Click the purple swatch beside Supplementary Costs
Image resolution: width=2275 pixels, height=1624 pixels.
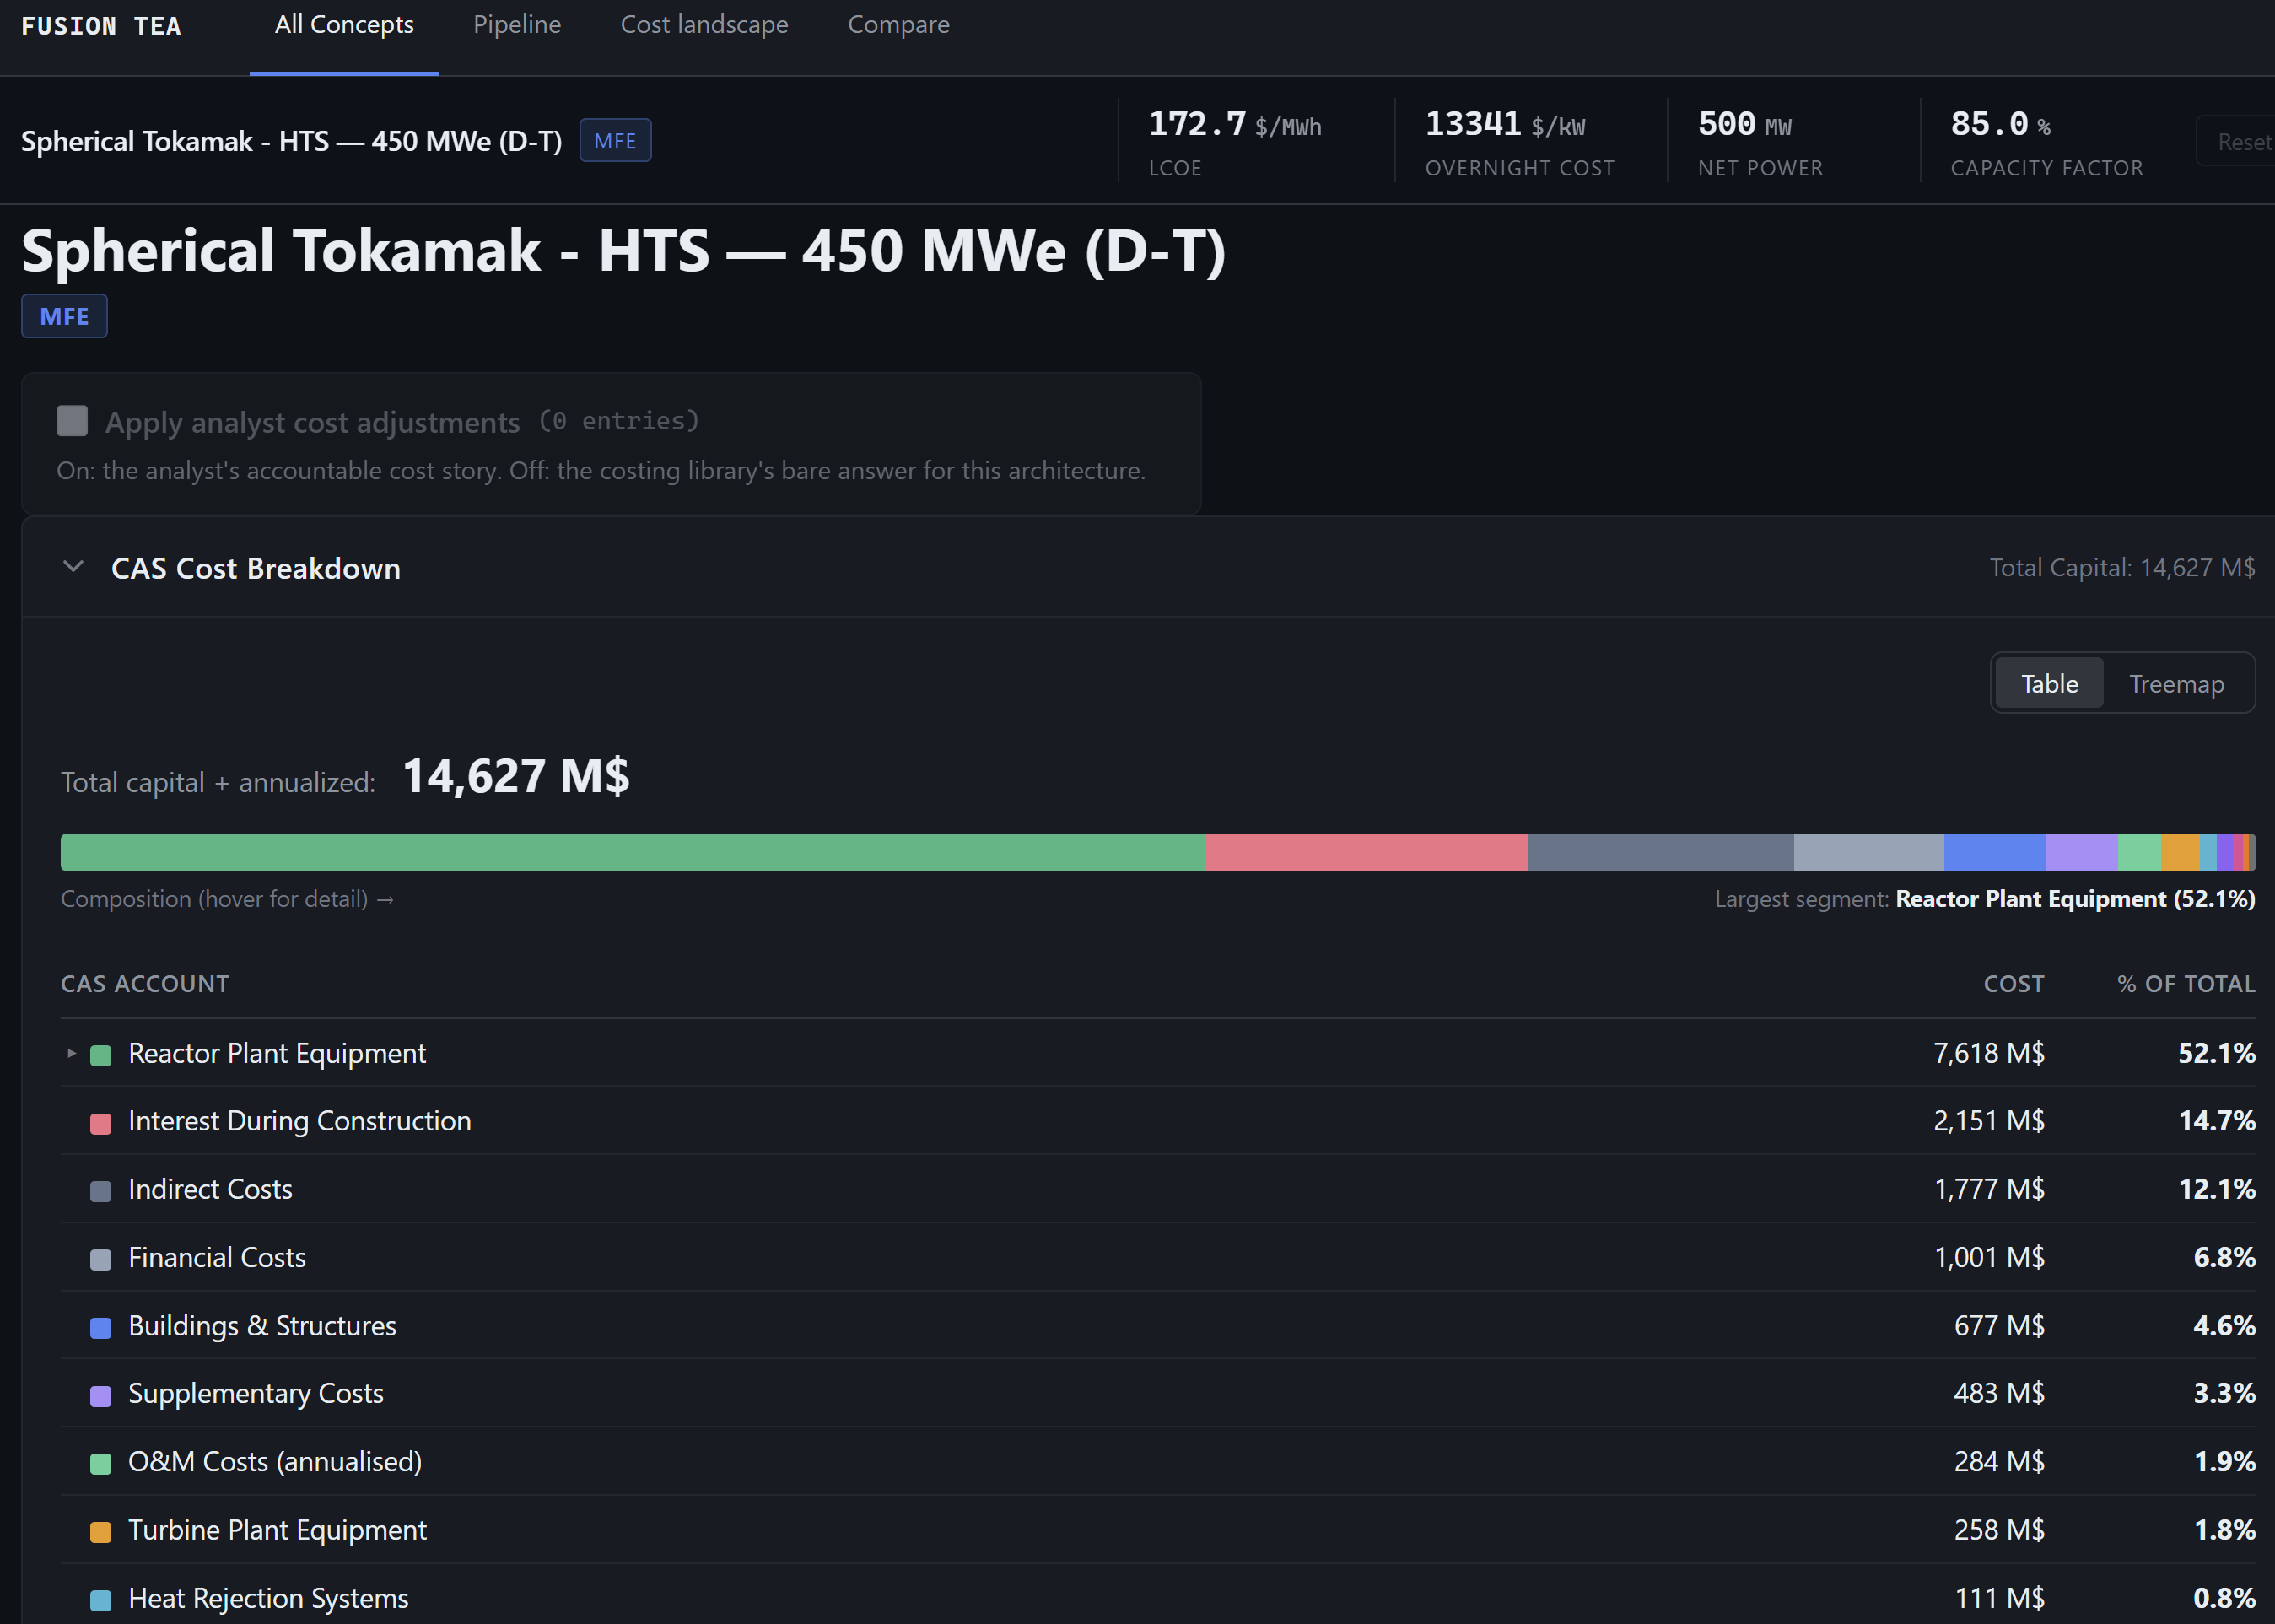[100, 1395]
